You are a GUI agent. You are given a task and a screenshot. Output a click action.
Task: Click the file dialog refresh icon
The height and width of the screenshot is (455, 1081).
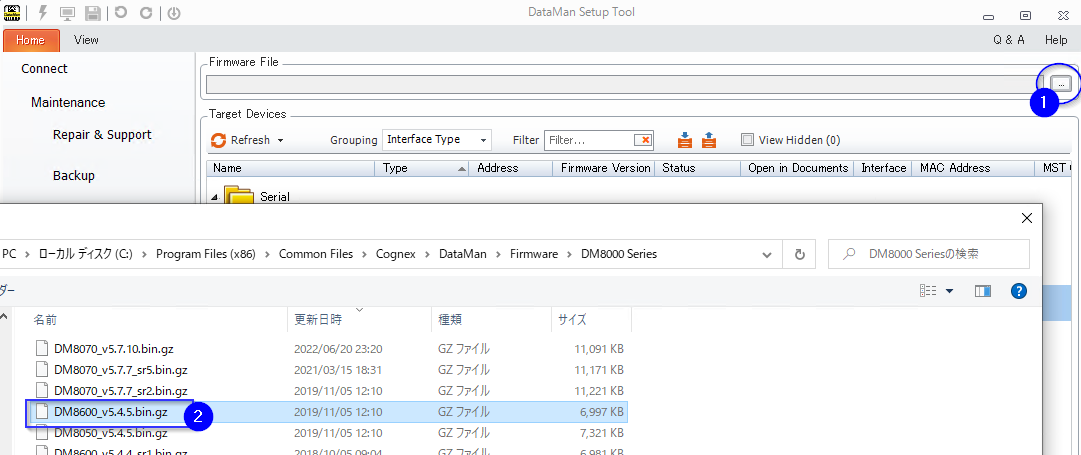pyautogui.click(x=800, y=254)
